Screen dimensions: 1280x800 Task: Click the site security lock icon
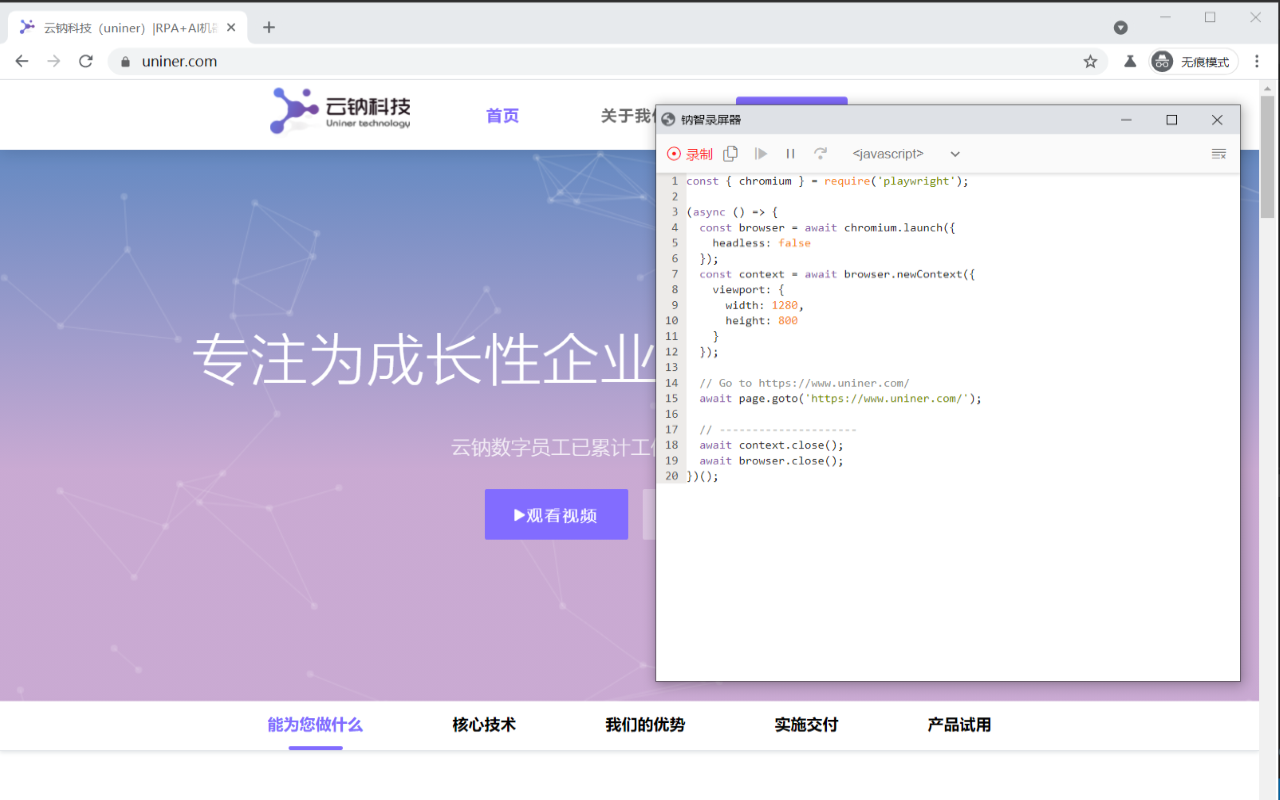[124, 61]
